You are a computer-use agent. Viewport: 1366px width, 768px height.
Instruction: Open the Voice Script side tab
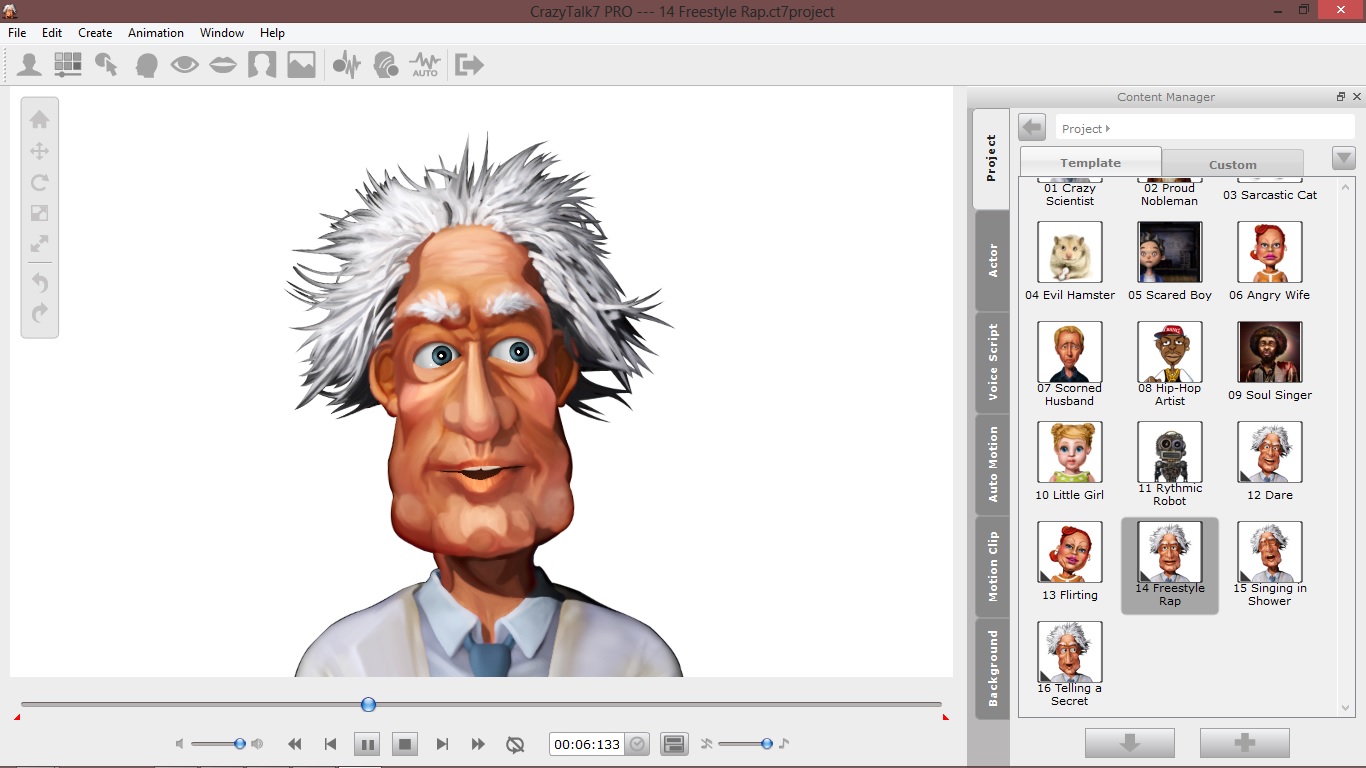(992, 362)
